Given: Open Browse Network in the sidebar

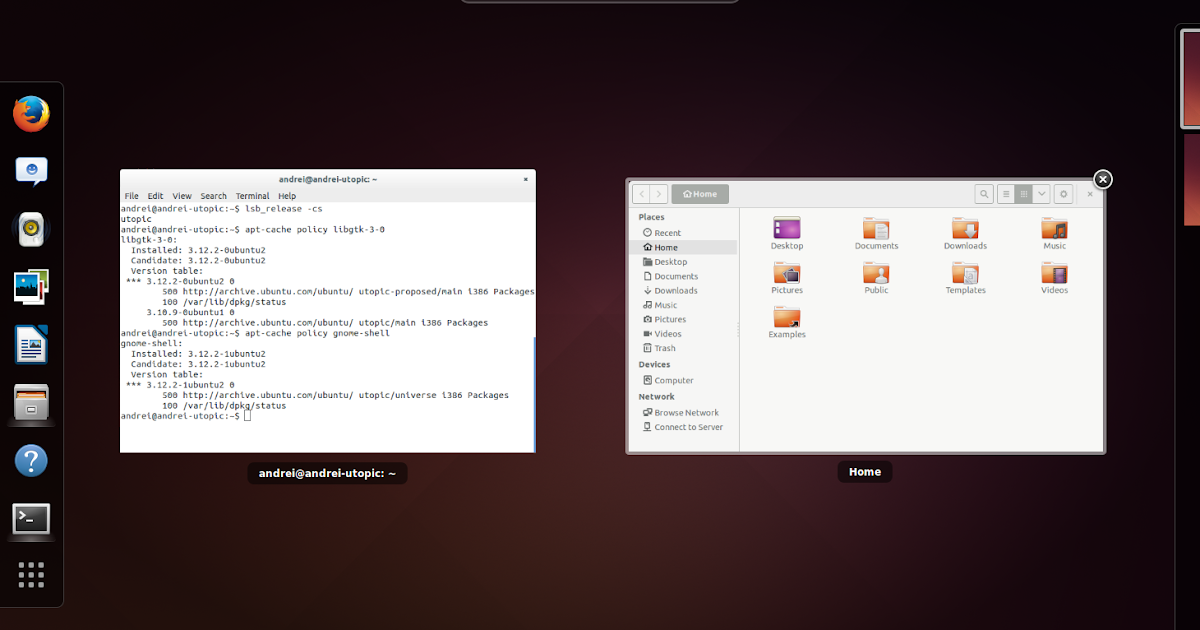Looking at the screenshot, I should tap(681, 412).
